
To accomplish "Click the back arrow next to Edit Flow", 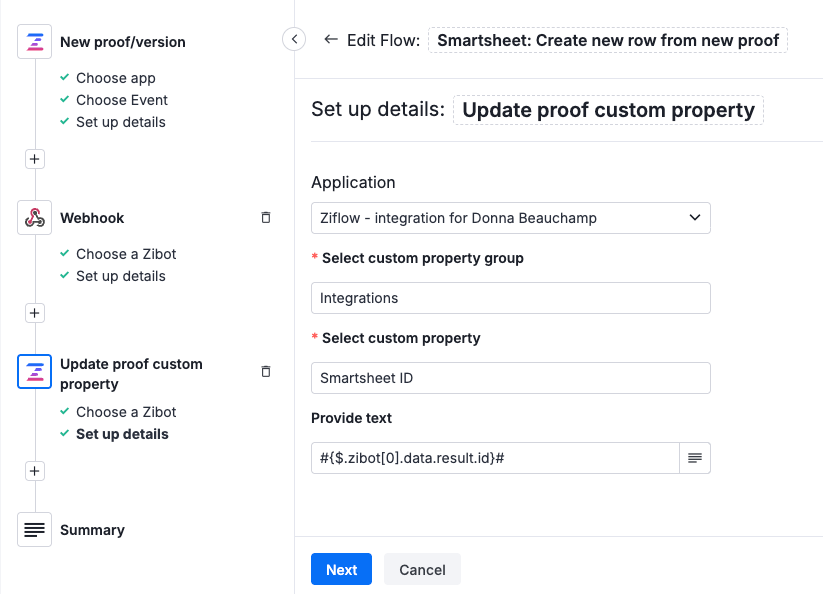I will (330, 40).
